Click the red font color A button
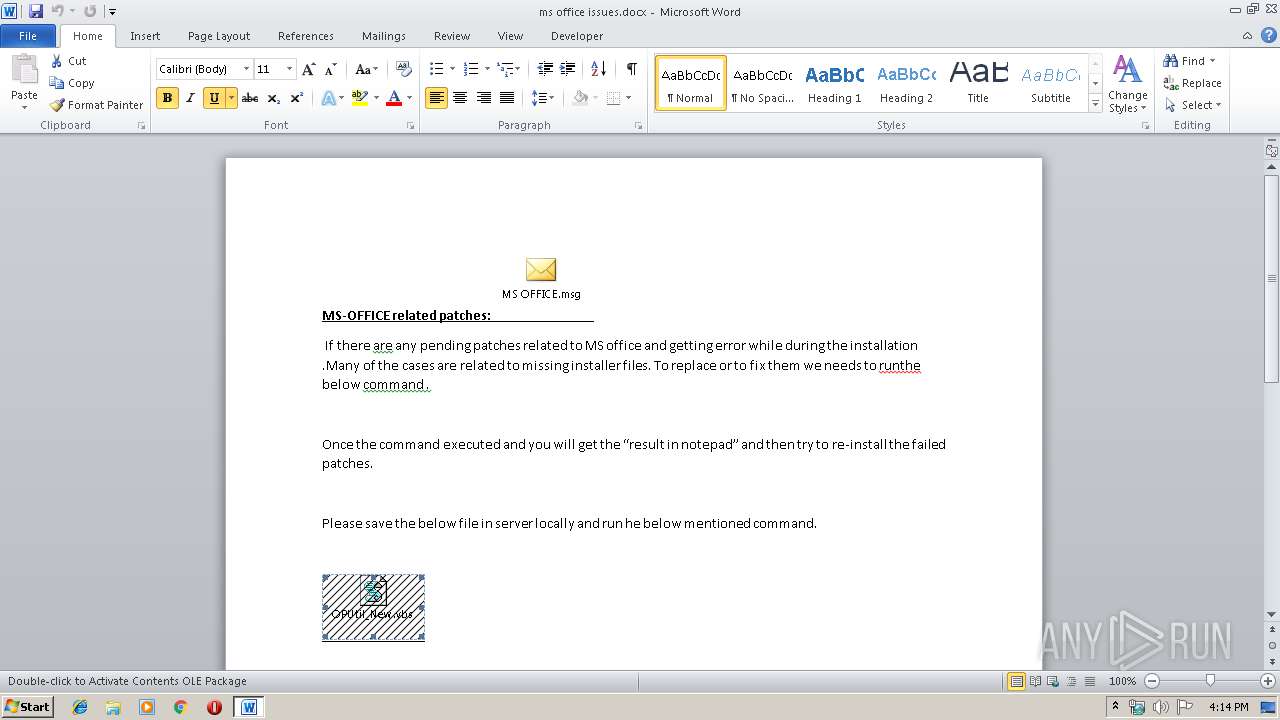 (394, 98)
